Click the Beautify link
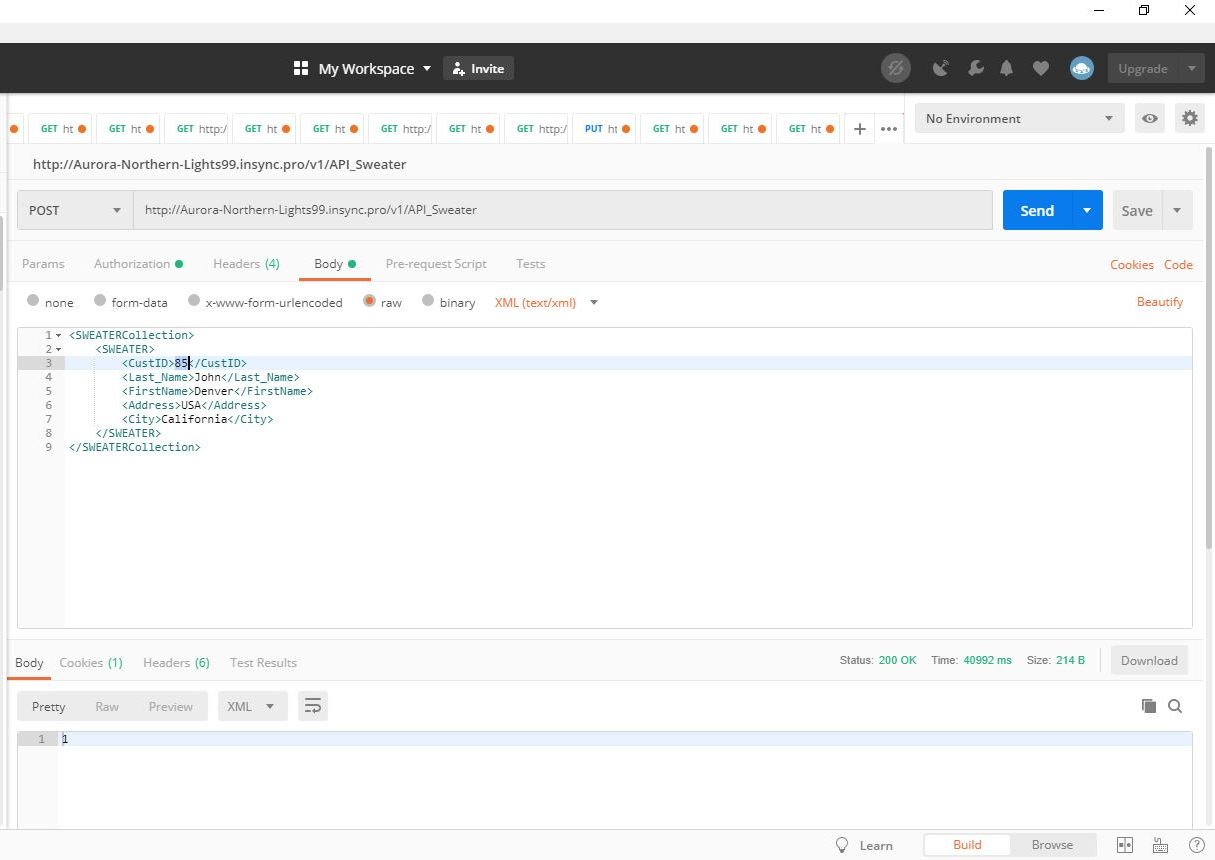 pyautogui.click(x=1159, y=302)
